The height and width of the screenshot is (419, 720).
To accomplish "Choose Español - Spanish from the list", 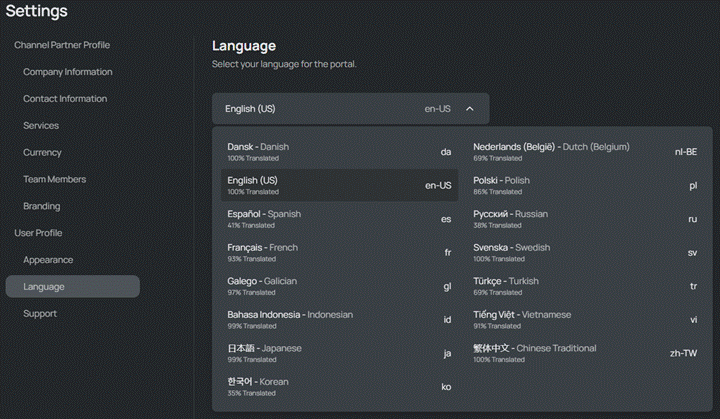I will 339,219.
